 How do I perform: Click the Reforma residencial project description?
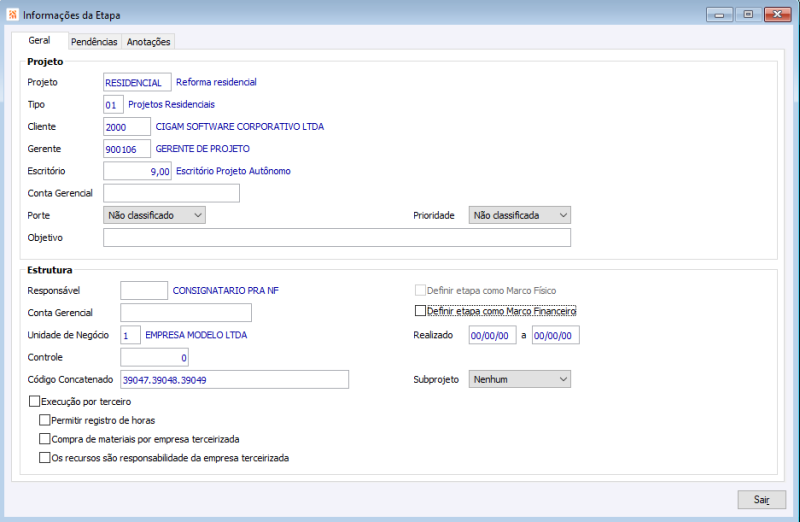coord(216,82)
